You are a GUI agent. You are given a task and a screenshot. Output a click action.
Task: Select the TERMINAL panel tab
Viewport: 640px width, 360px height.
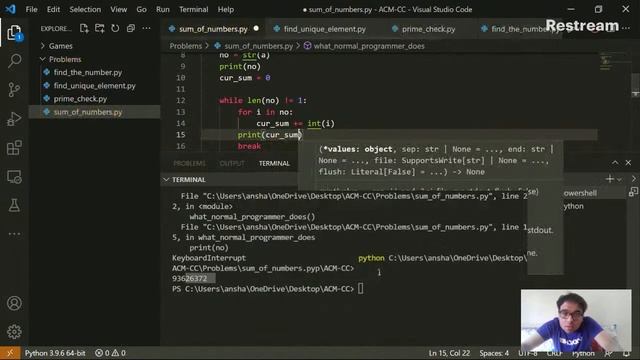(274, 163)
